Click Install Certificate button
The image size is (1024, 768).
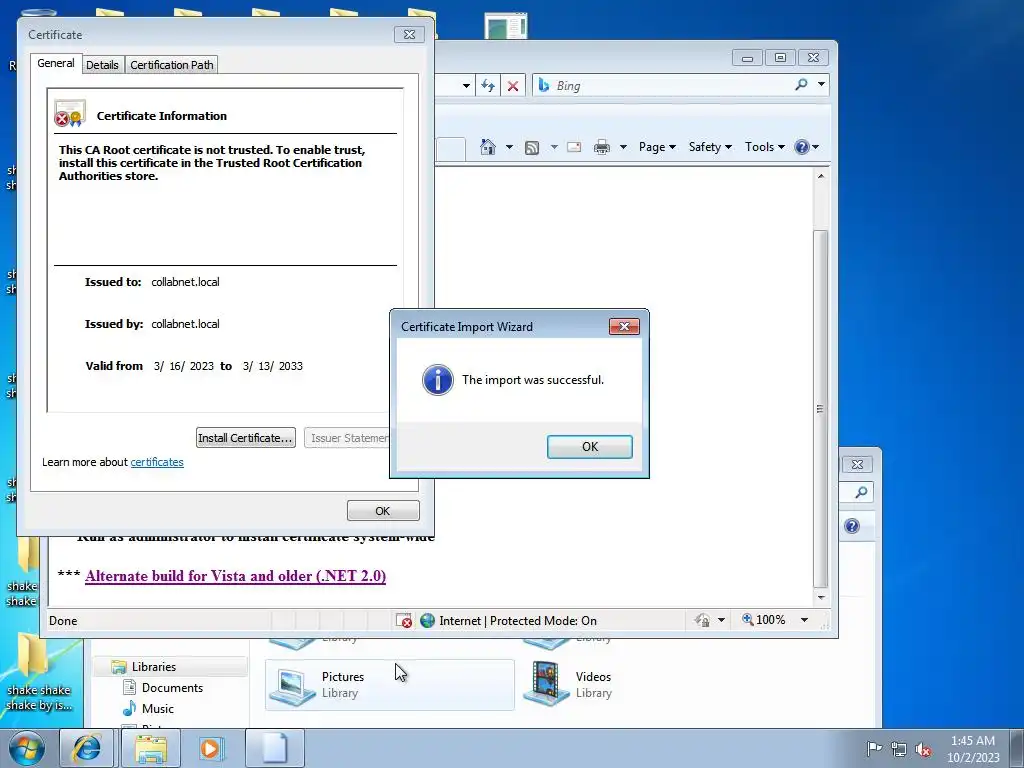click(x=246, y=438)
